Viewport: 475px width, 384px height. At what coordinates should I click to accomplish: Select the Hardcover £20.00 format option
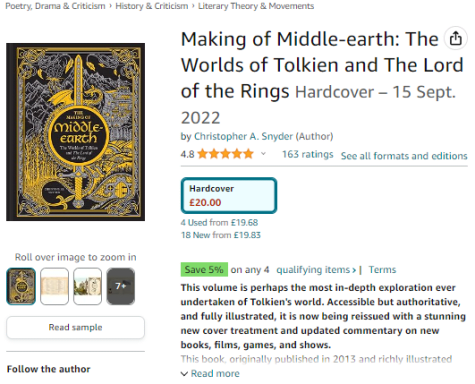pos(229,196)
